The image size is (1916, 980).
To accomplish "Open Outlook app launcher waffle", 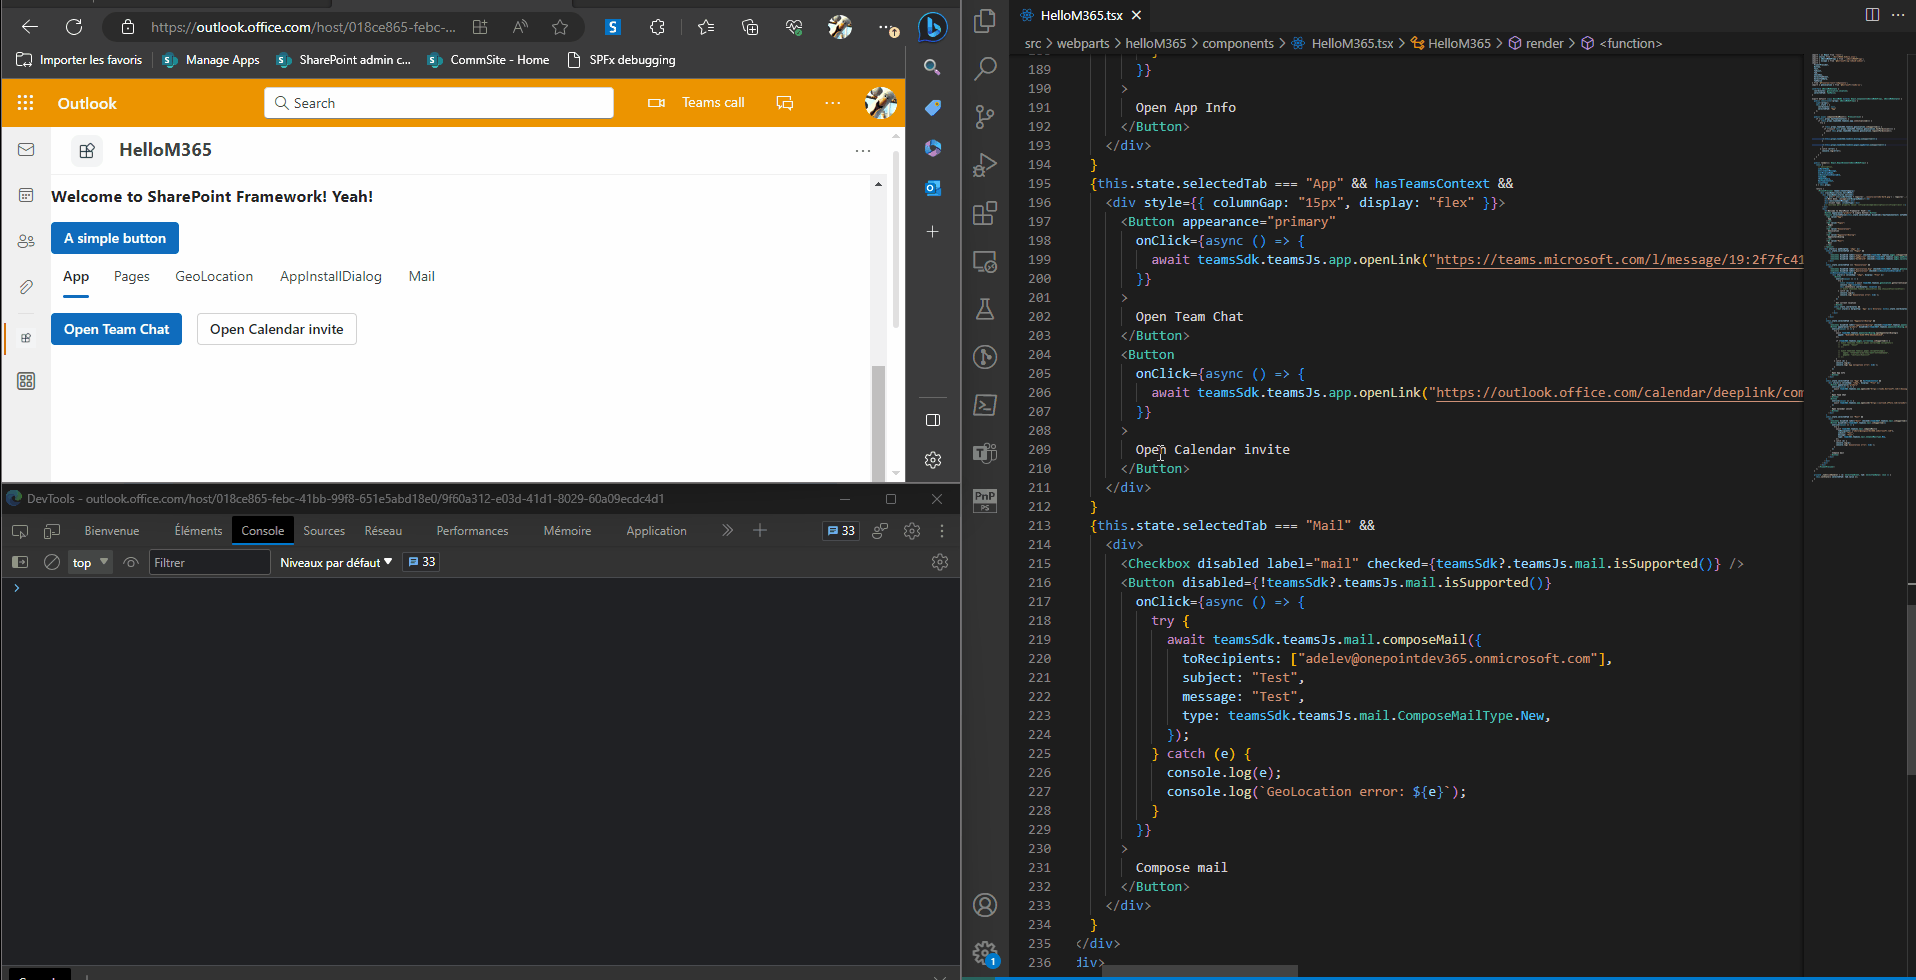I will pos(26,103).
